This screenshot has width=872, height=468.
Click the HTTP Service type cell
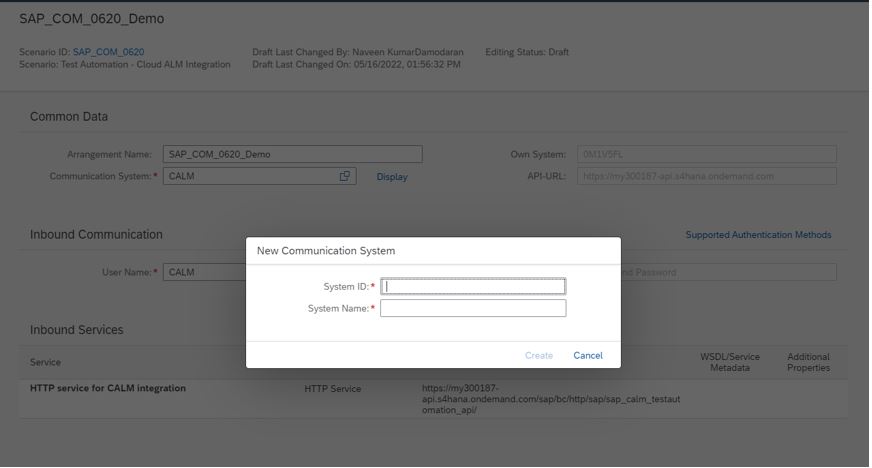tap(333, 389)
